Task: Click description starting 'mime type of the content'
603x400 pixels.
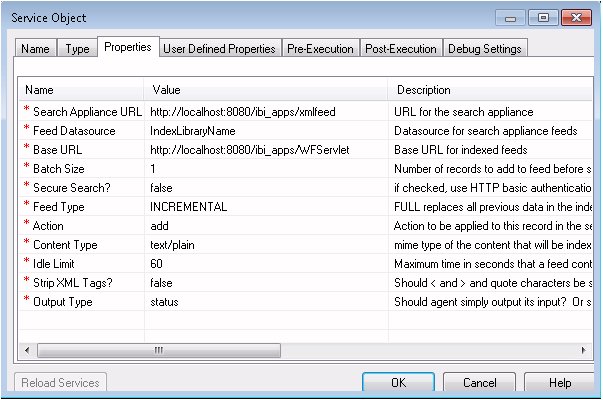Action: point(492,245)
